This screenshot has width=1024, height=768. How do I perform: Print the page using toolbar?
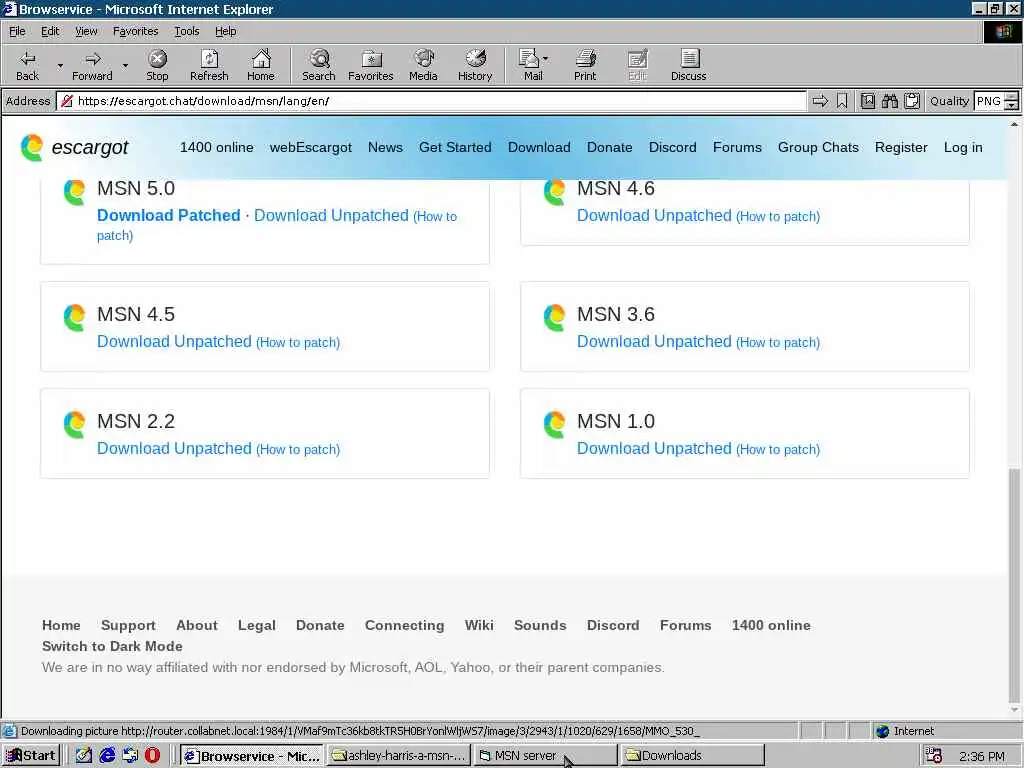(585, 65)
